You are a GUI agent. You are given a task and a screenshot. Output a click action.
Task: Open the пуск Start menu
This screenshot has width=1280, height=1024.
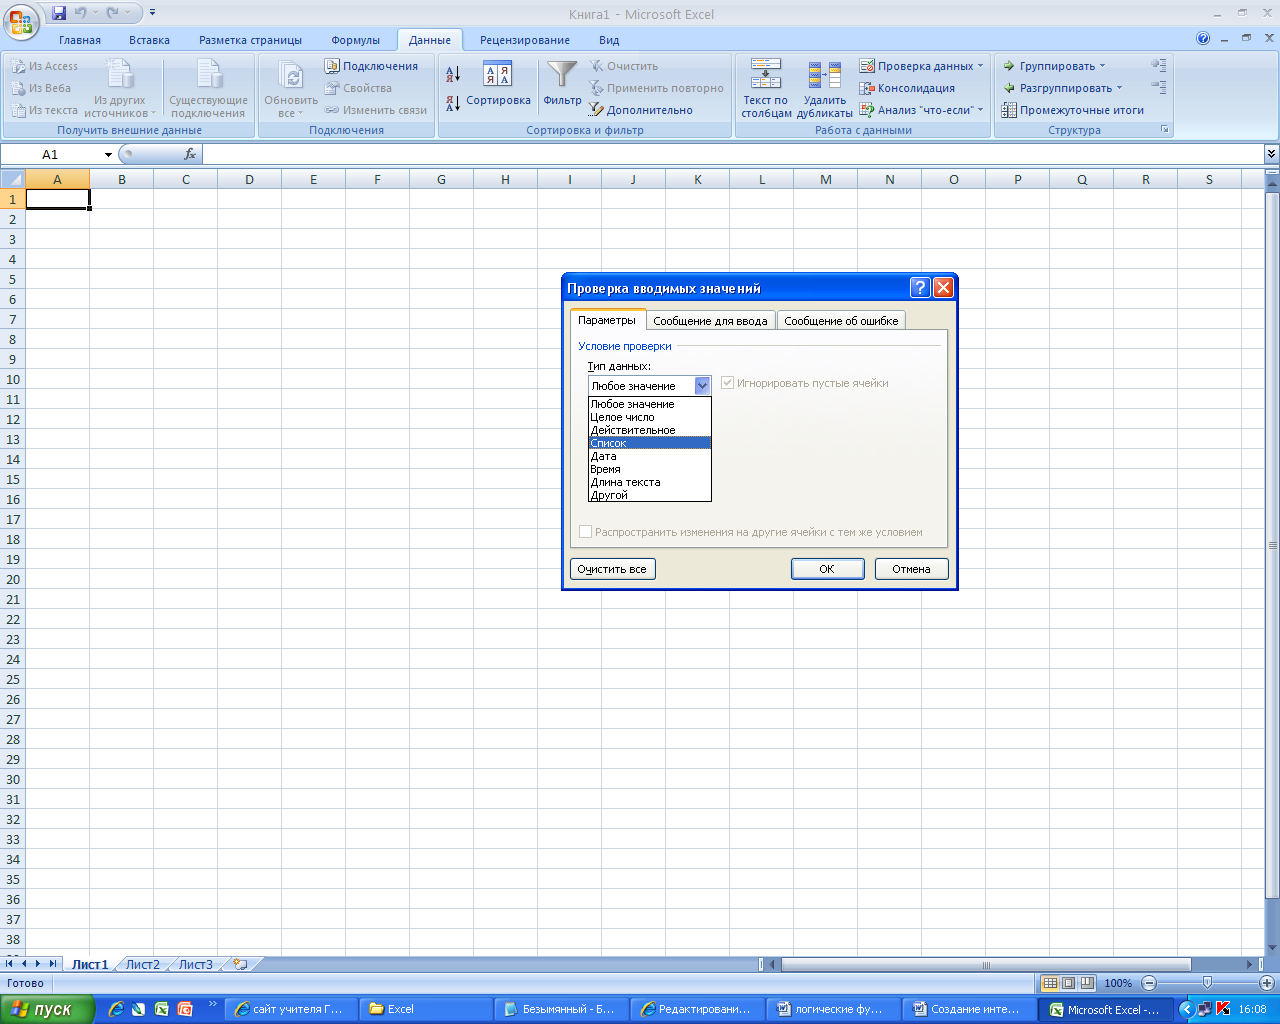47,1009
